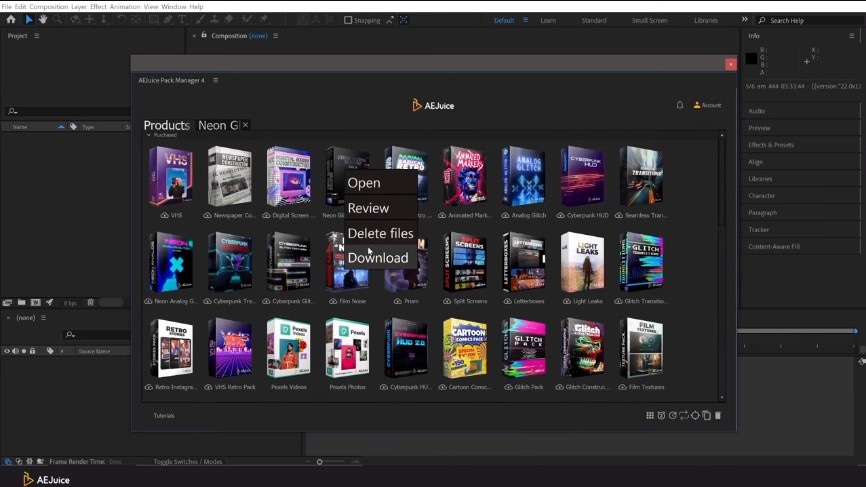Select the Clone Stamp tool
This screenshot has width=866, height=487.
(214, 19)
